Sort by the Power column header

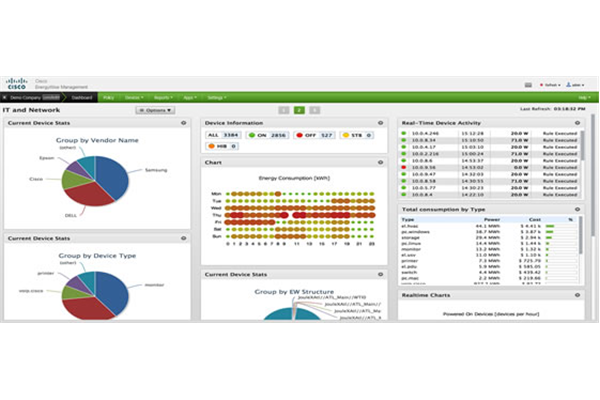[x=492, y=219]
